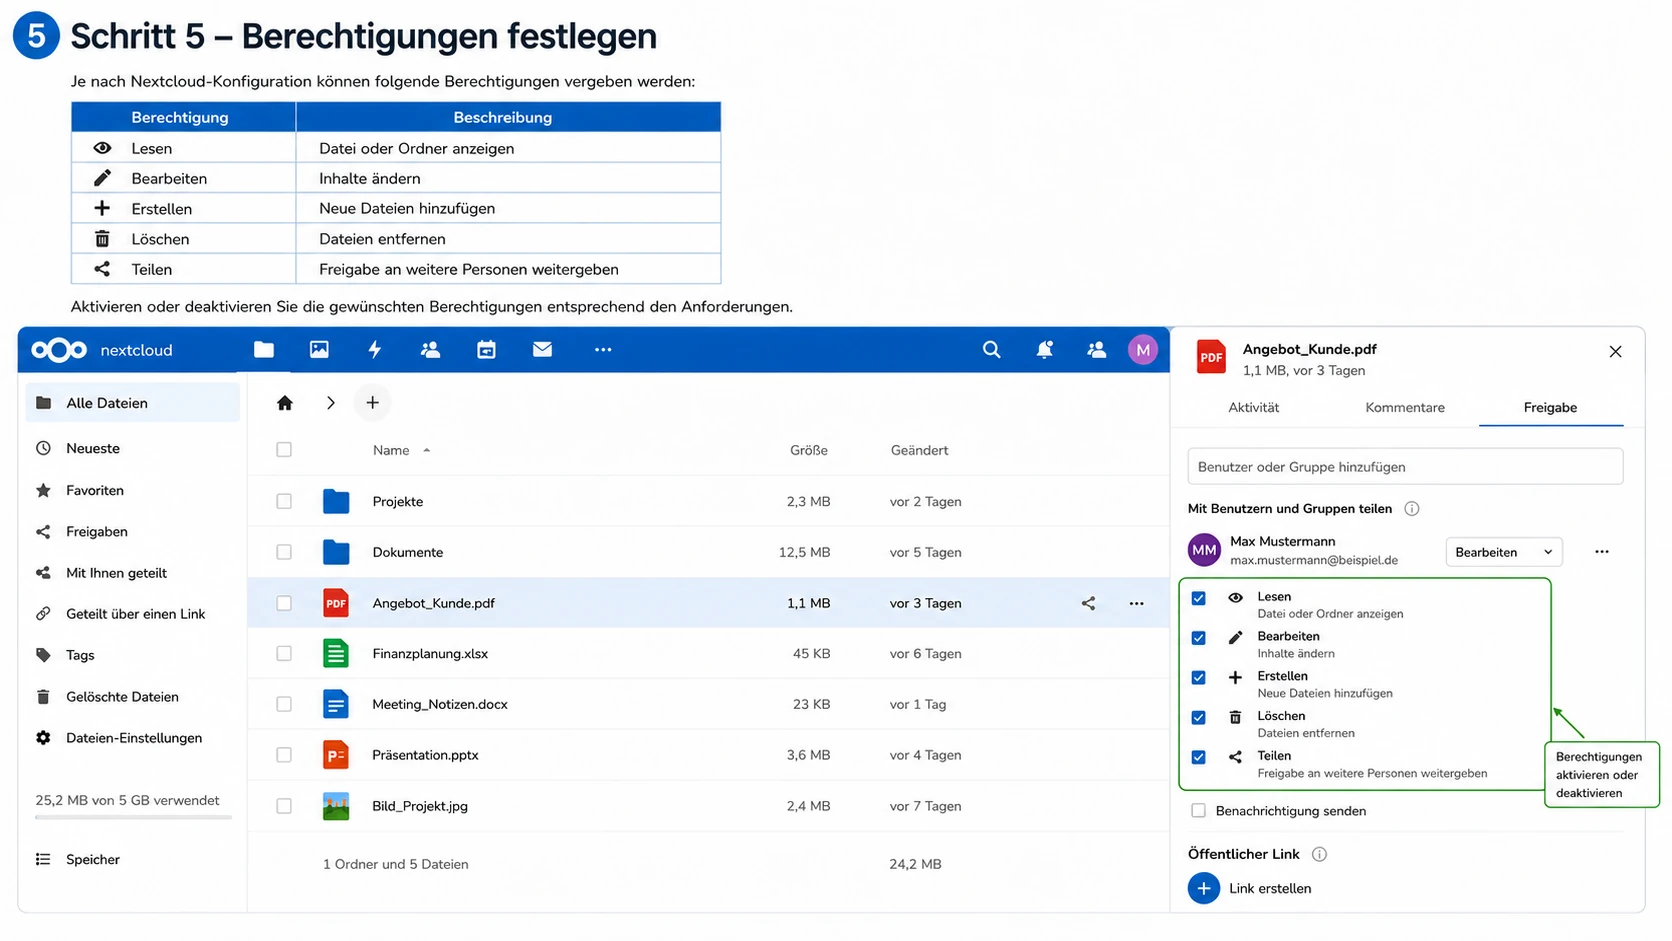1672x941 pixels.
Task: Click Benutzer oder Gruppe hinzufügen field
Action: 1405,467
